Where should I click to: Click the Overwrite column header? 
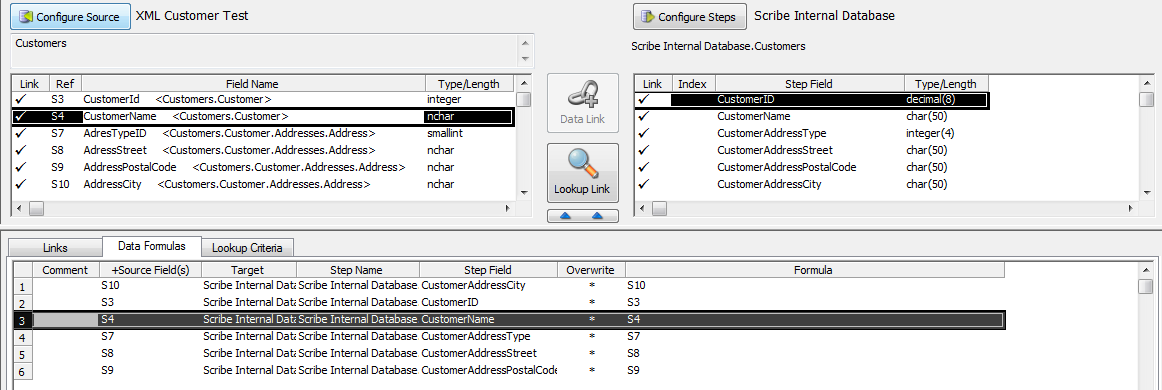tap(591, 270)
